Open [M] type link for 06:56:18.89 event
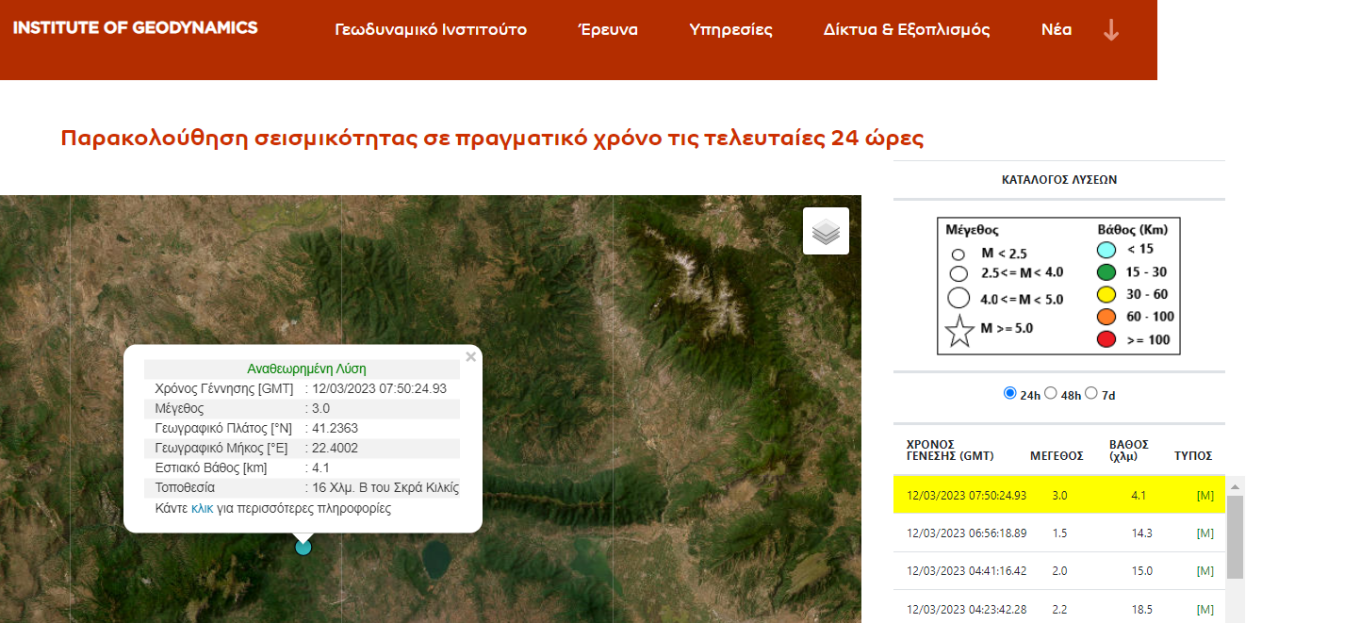 pos(1205,533)
